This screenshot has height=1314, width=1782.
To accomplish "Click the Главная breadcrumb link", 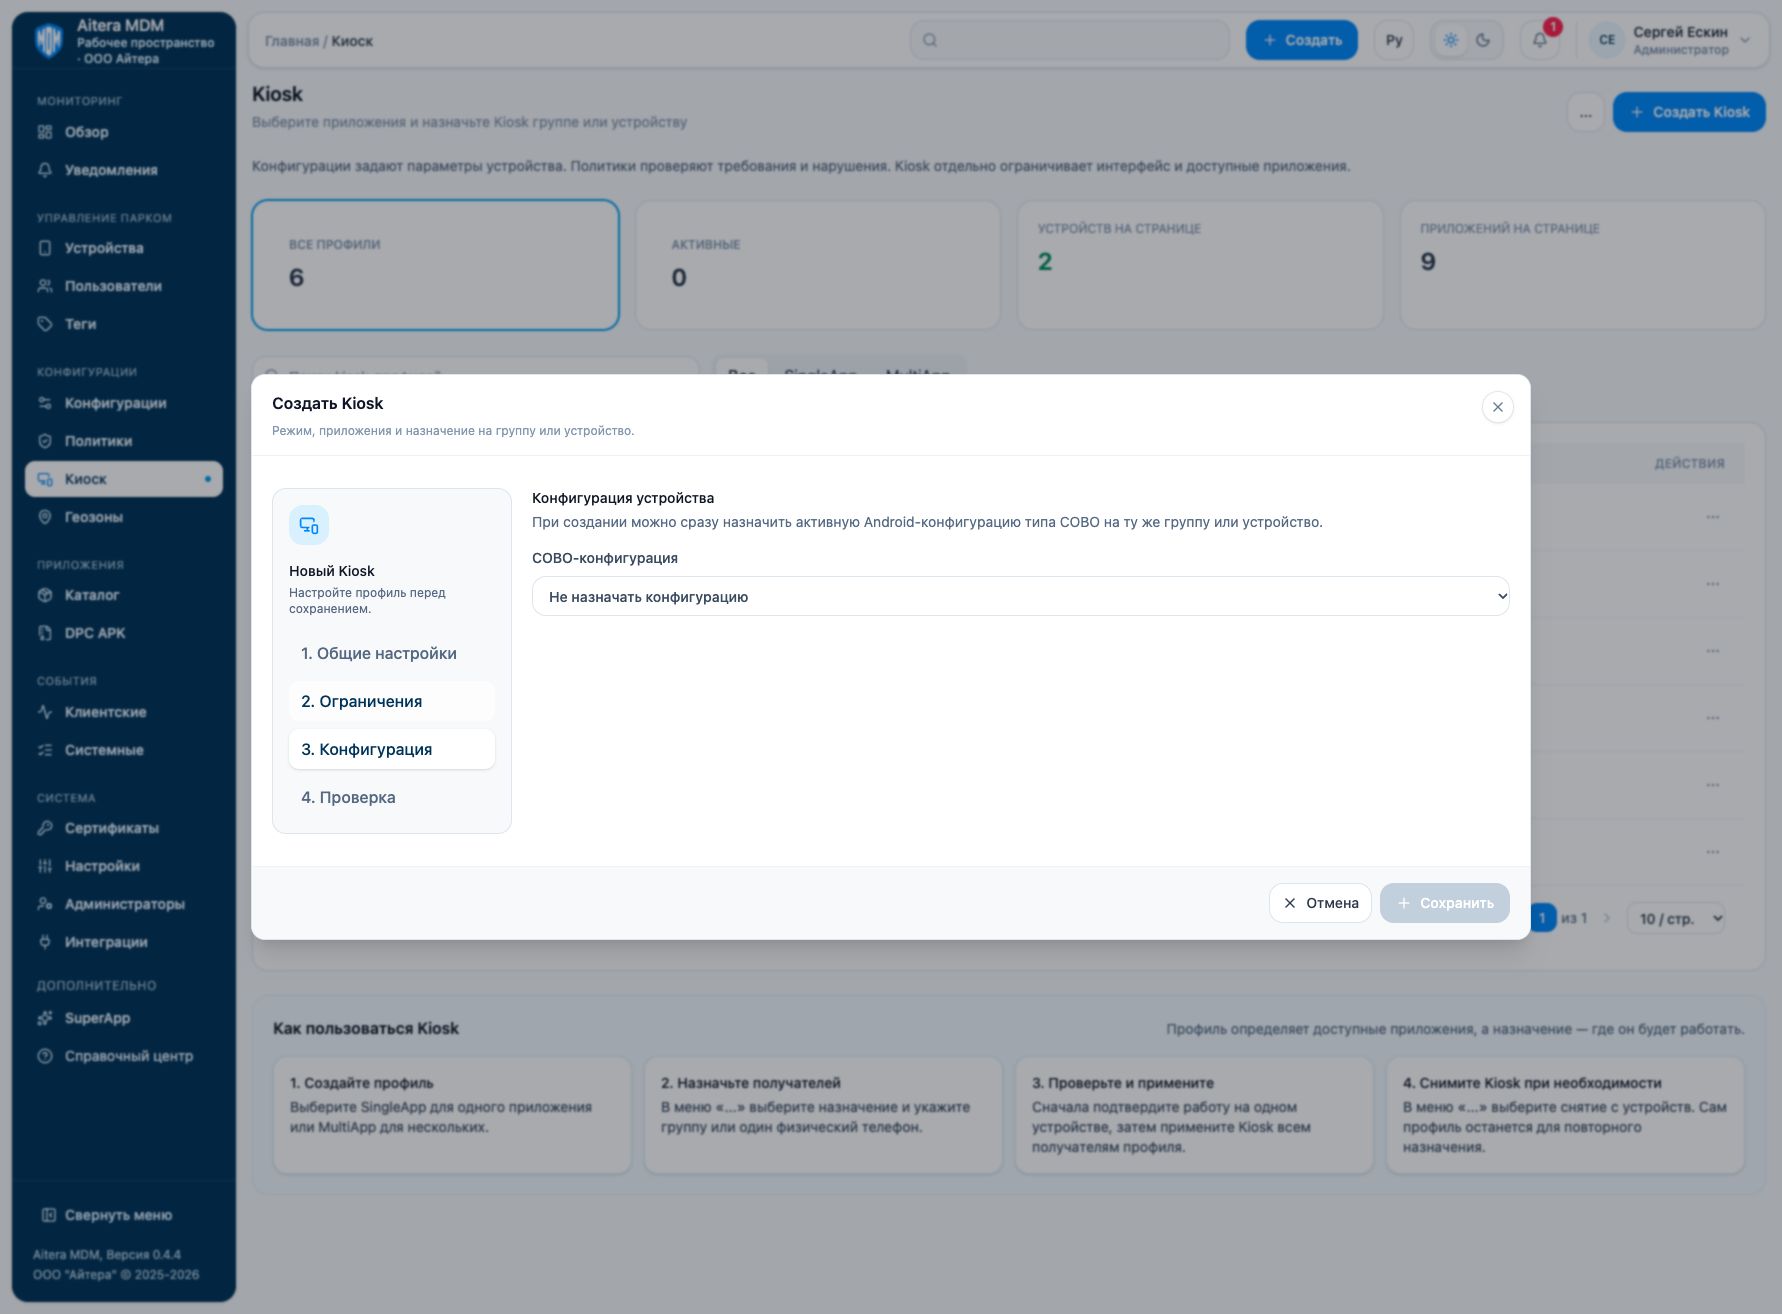I will [x=291, y=41].
